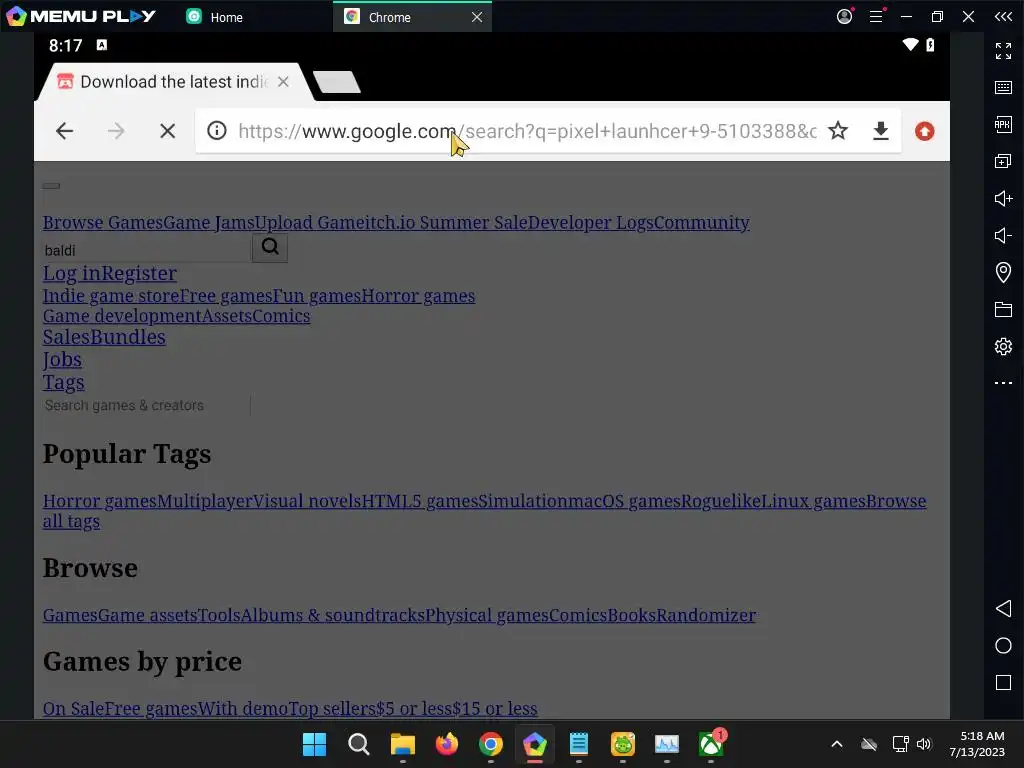Image resolution: width=1024 pixels, height=768 pixels.
Task: Open Visual novels tag link
Action: coord(307,501)
